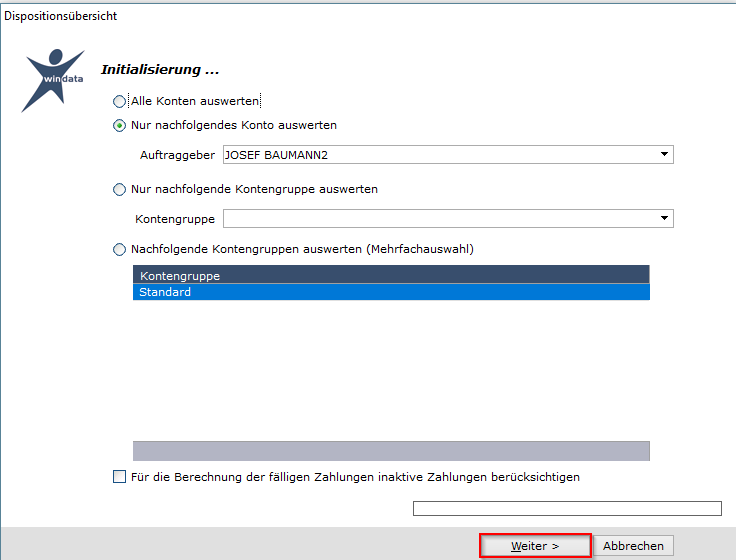
Task: Click the windata star logo
Action: pyautogui.click(x=54, y=80)
